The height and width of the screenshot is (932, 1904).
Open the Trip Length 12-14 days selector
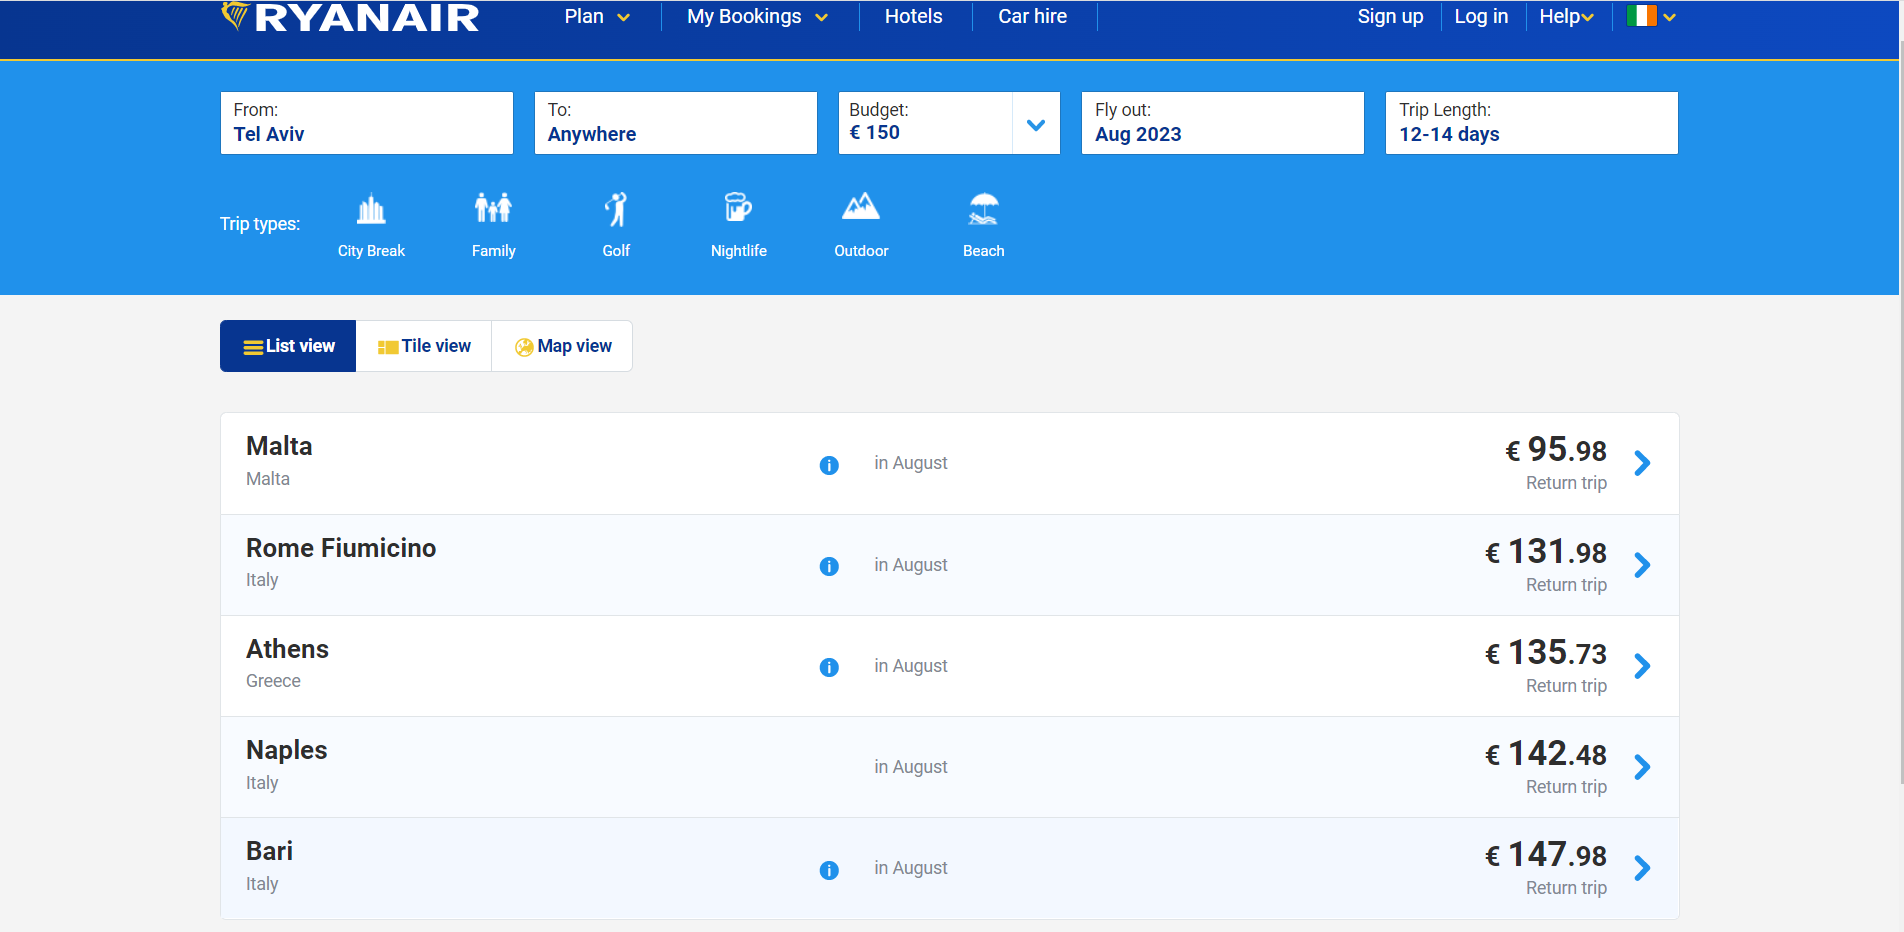(x=1531, y=123)
